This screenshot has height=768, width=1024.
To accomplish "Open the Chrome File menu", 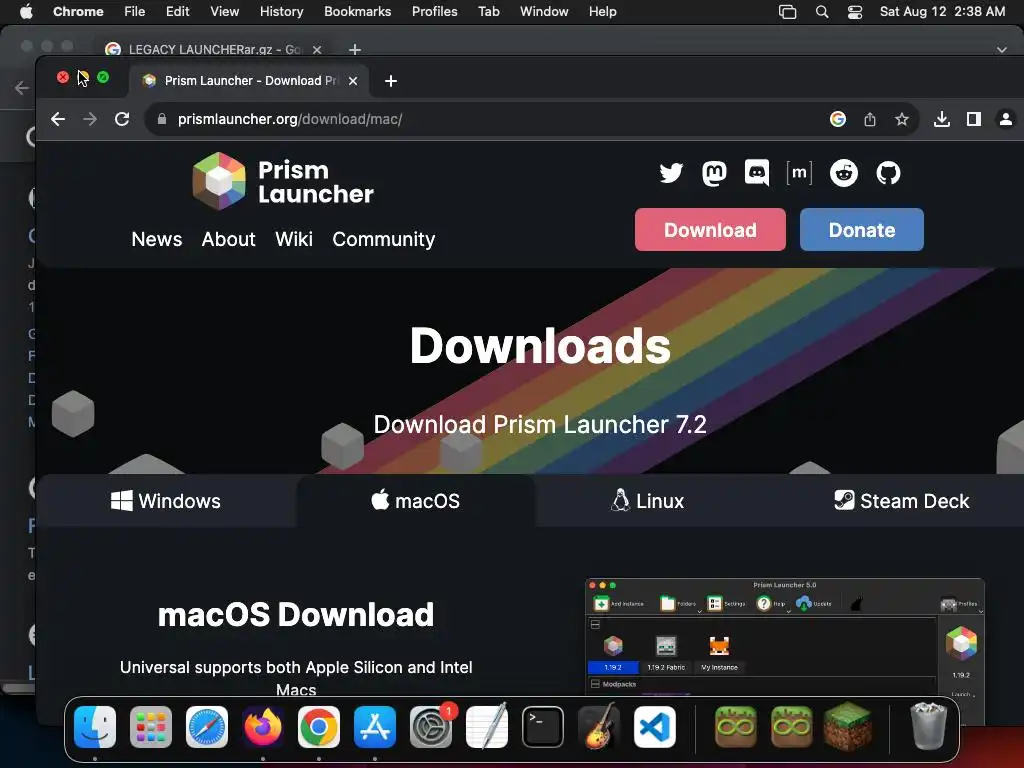I will (135, 11).
